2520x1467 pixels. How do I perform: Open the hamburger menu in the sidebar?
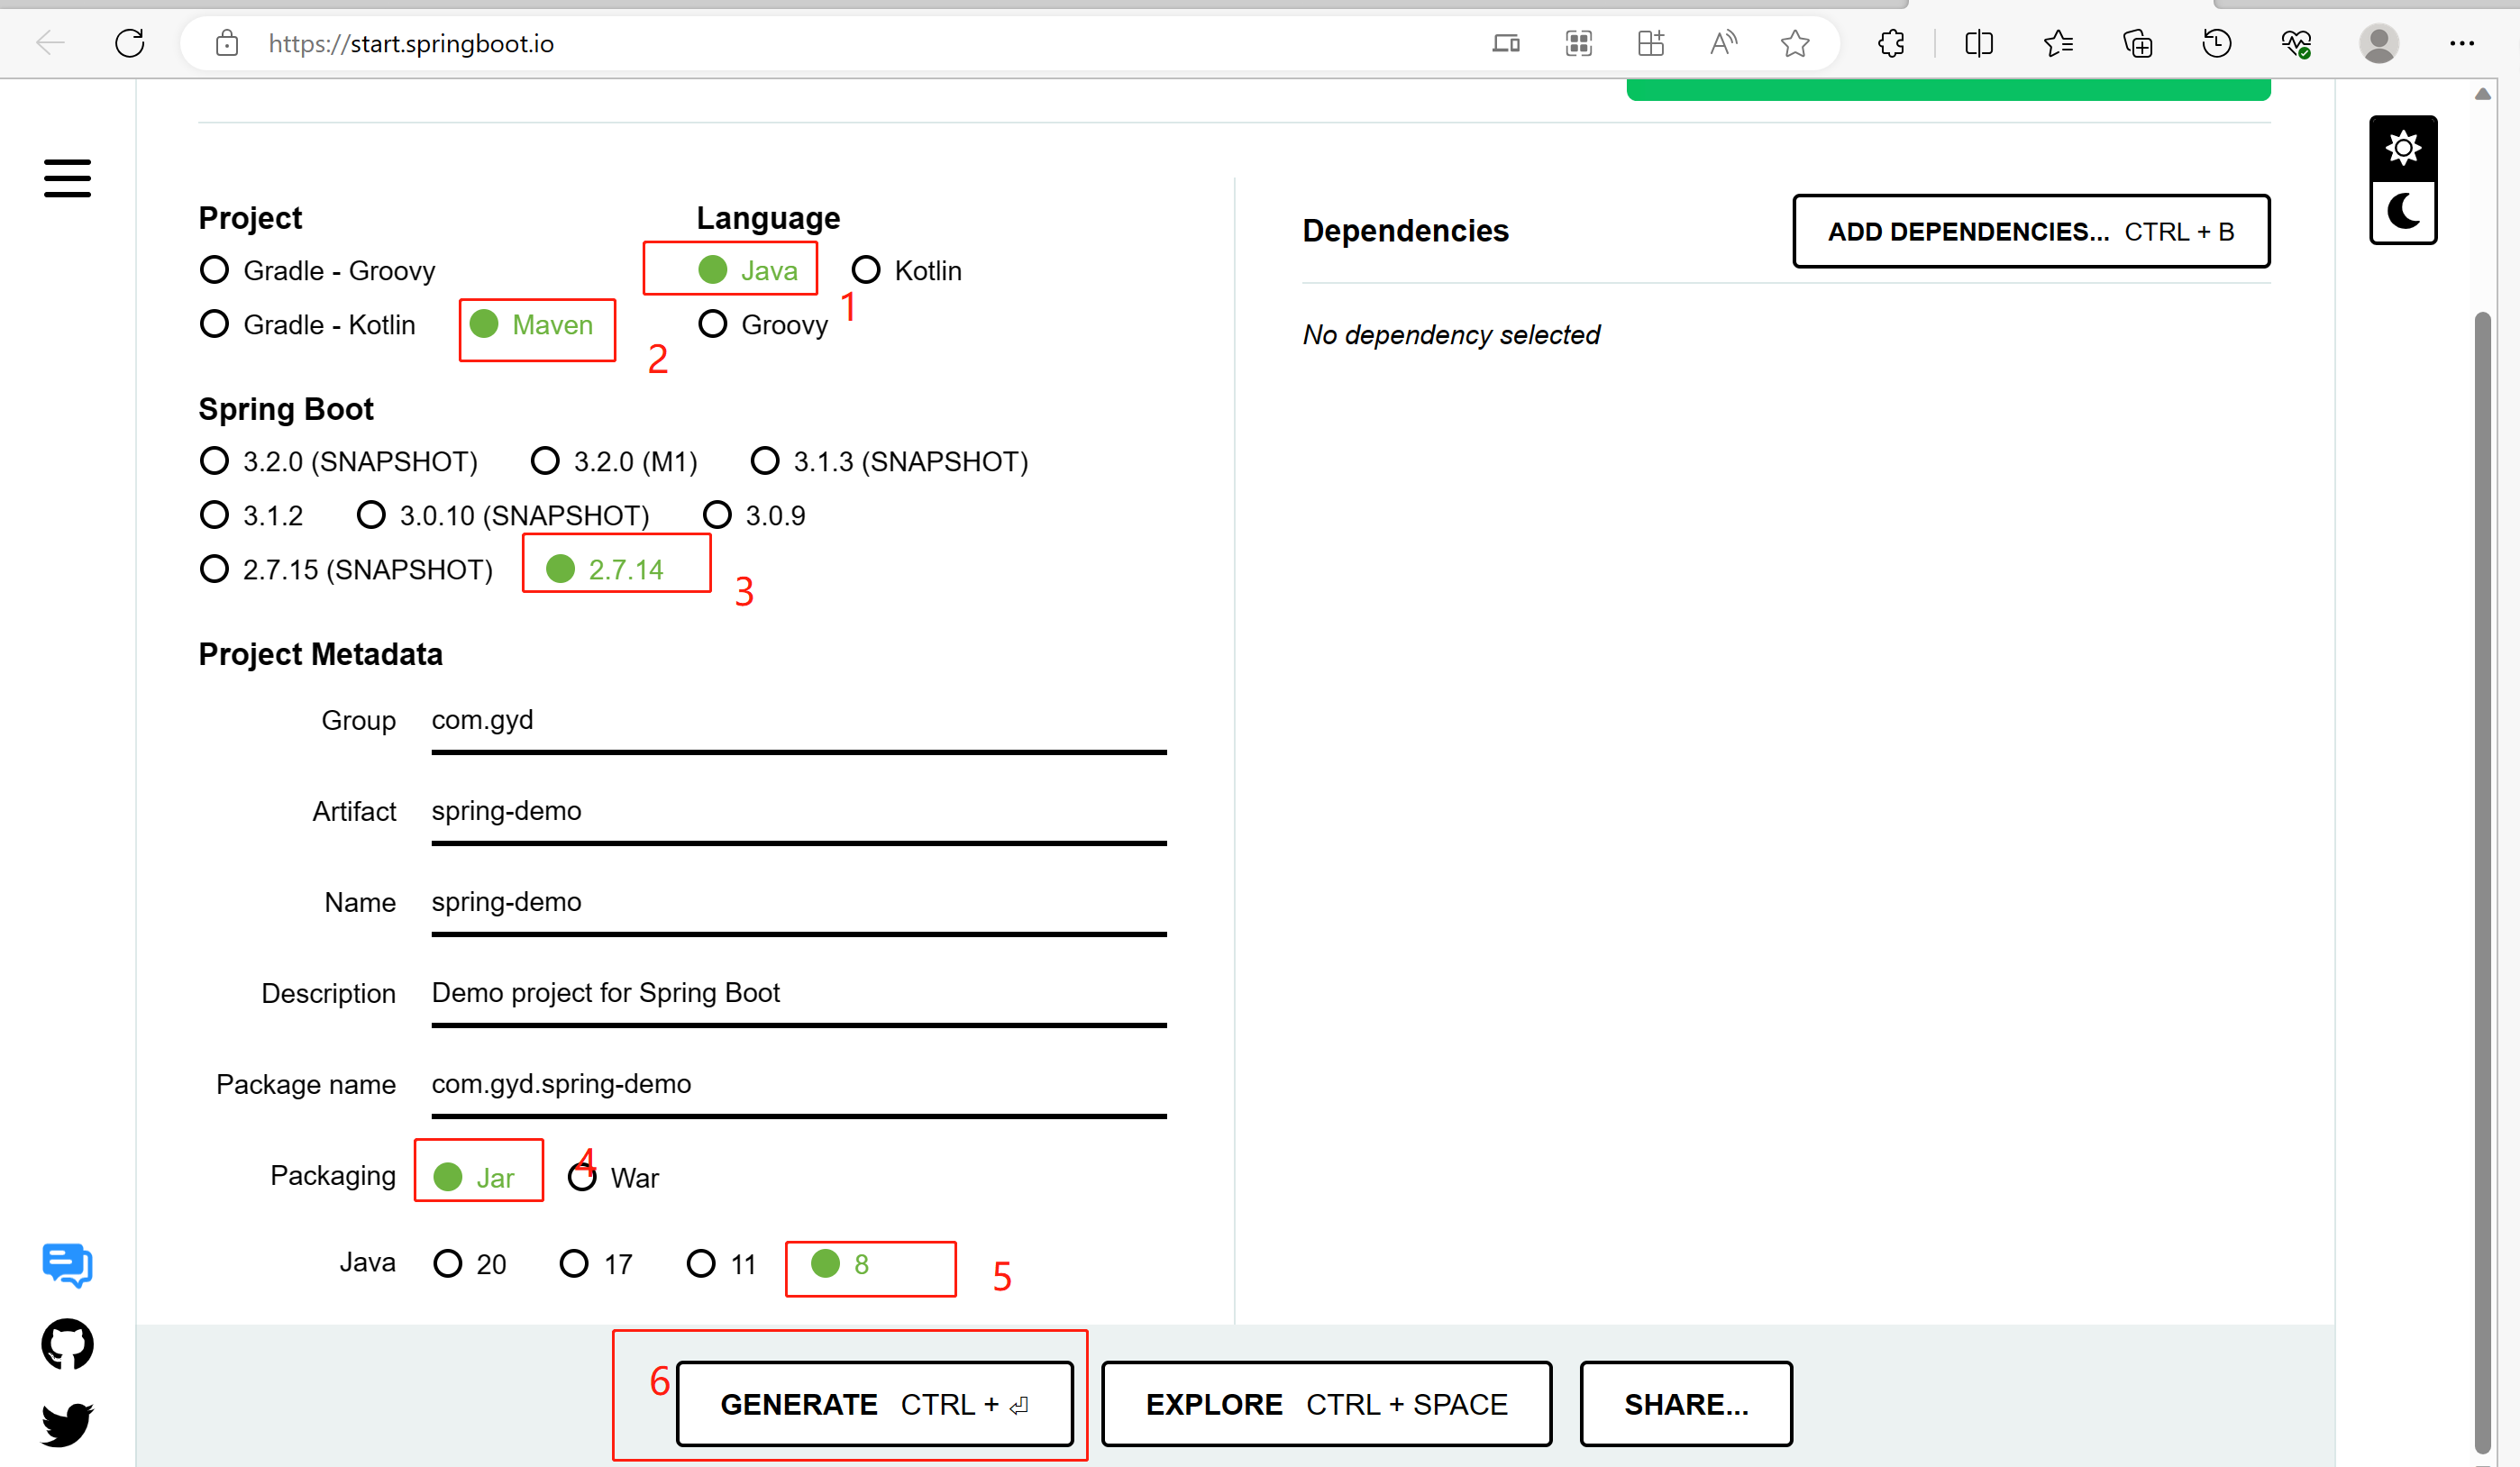(67, 178)
